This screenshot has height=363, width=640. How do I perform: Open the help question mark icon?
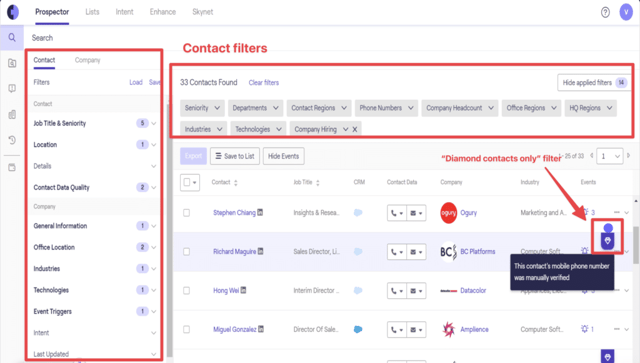click(605, 12)
